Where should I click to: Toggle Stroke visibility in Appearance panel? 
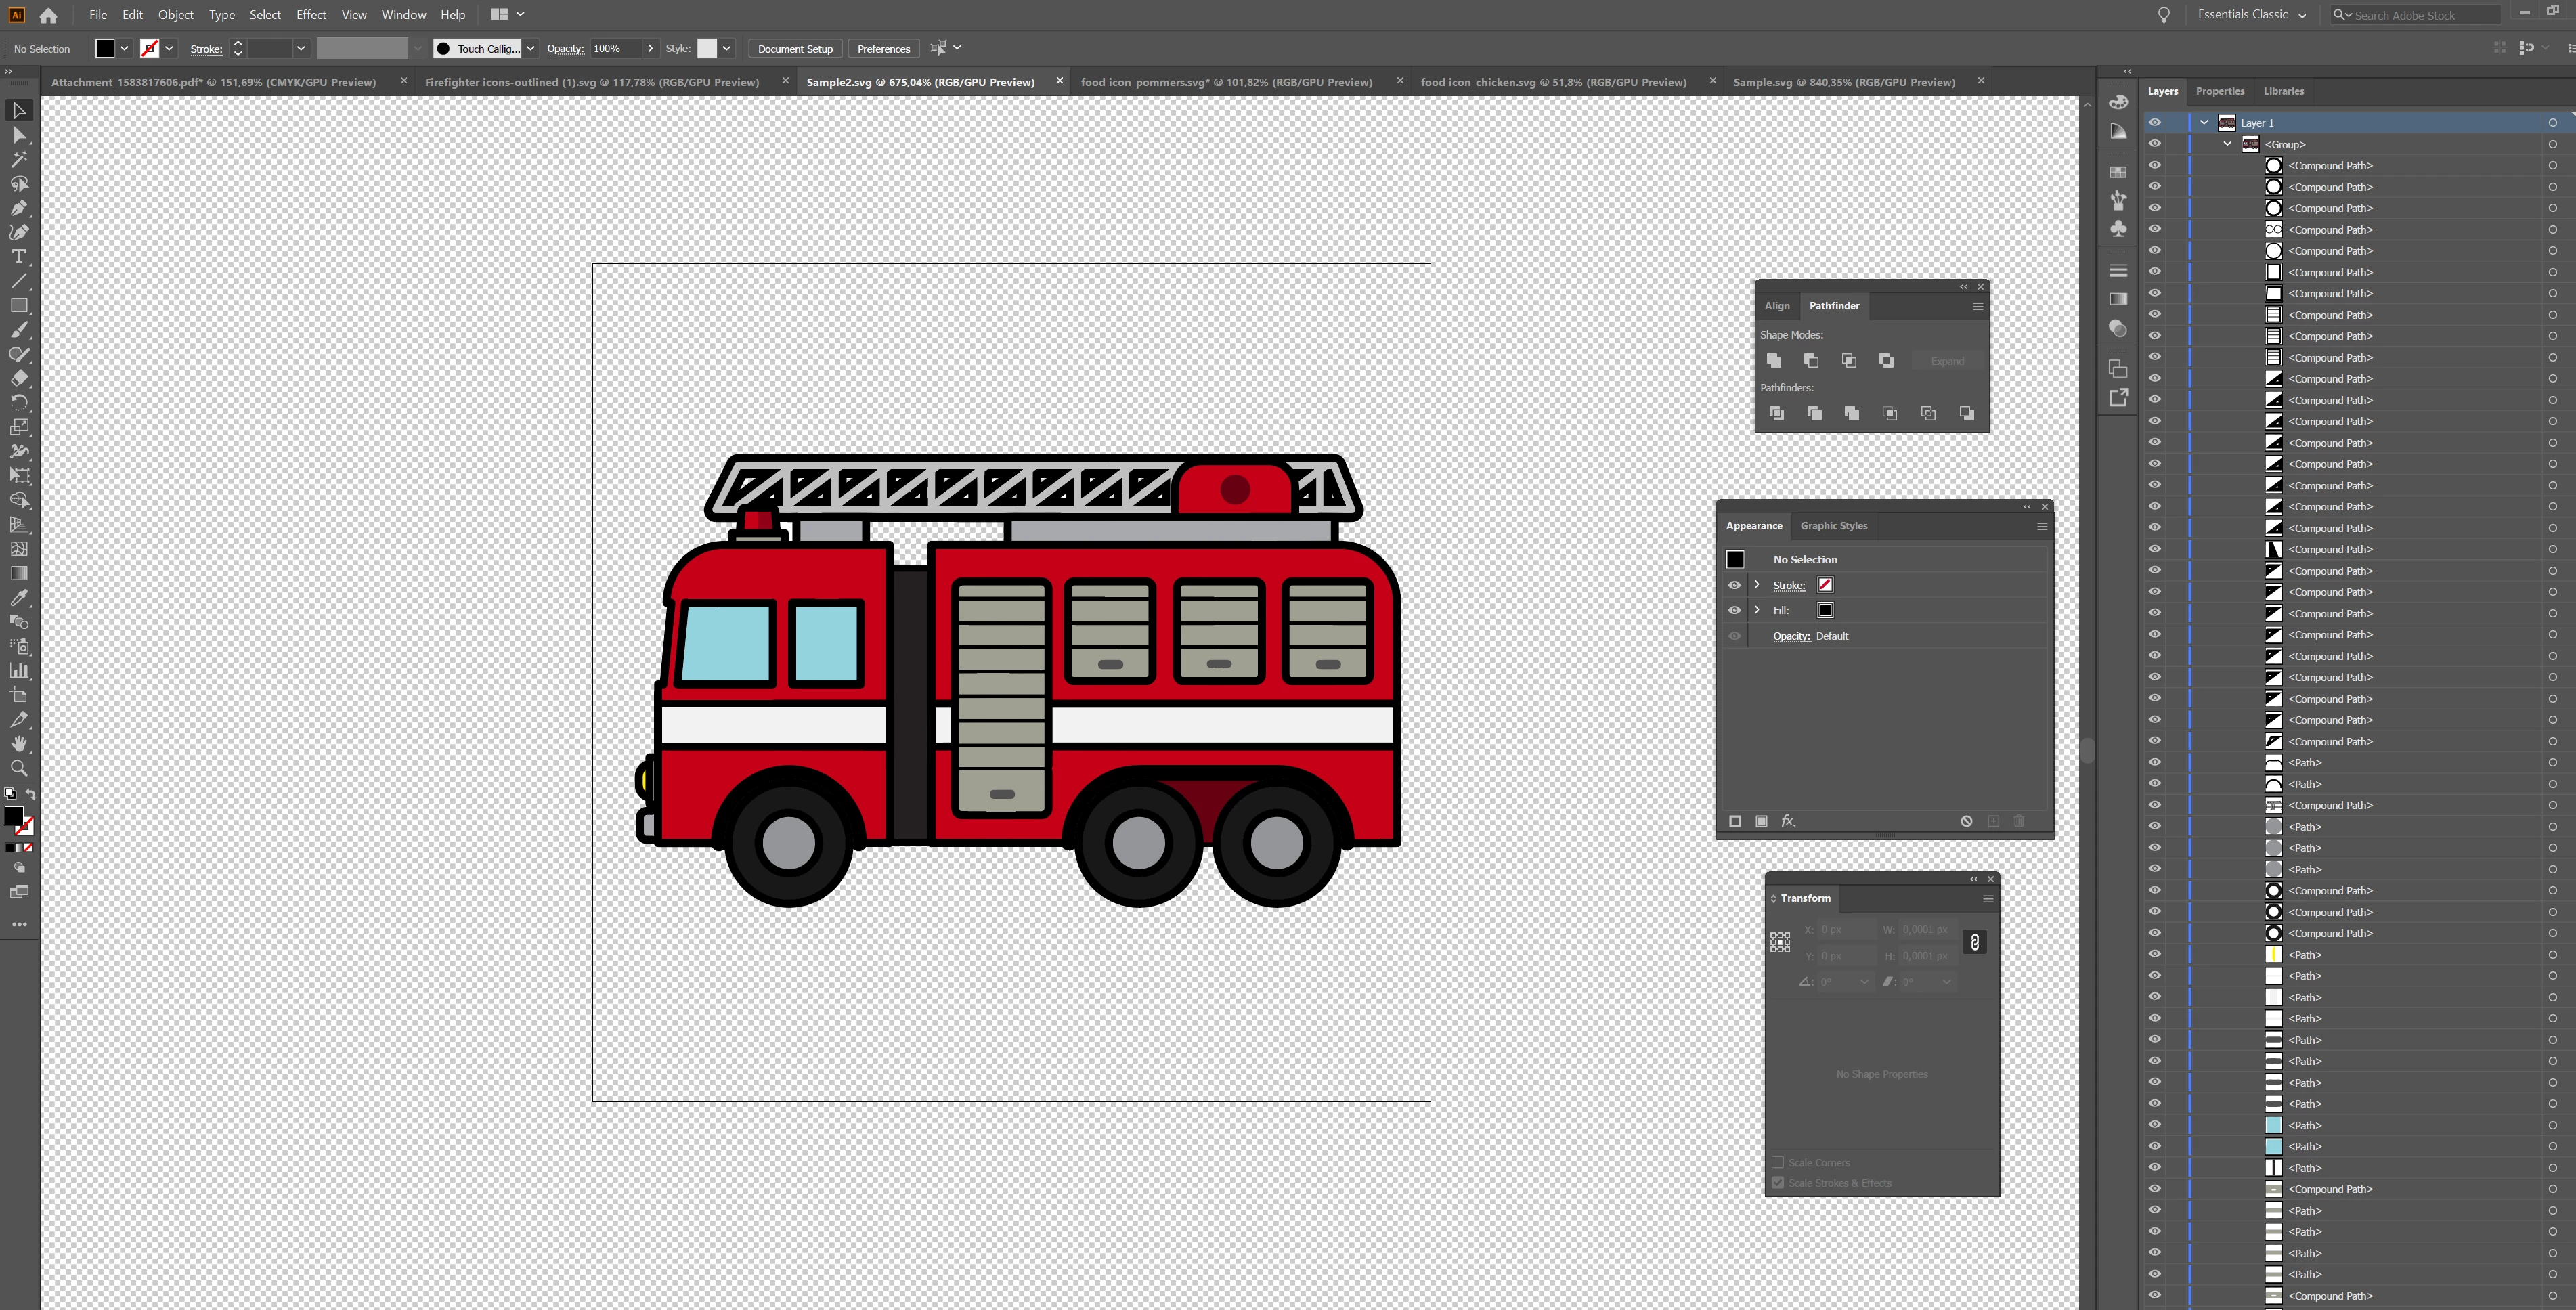click(1734, 585)
